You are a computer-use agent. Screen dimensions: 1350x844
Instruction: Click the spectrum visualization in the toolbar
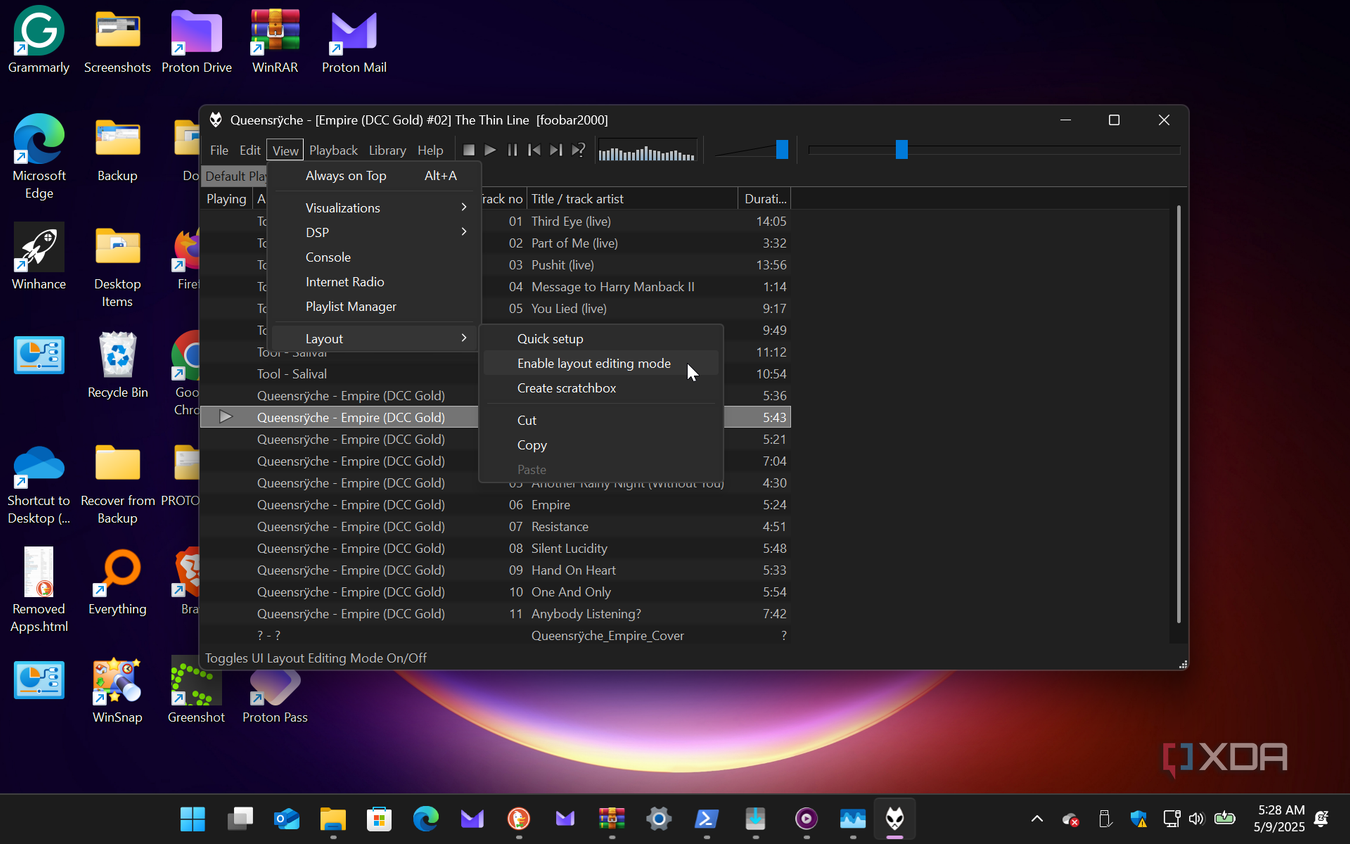tap(646, 151)
